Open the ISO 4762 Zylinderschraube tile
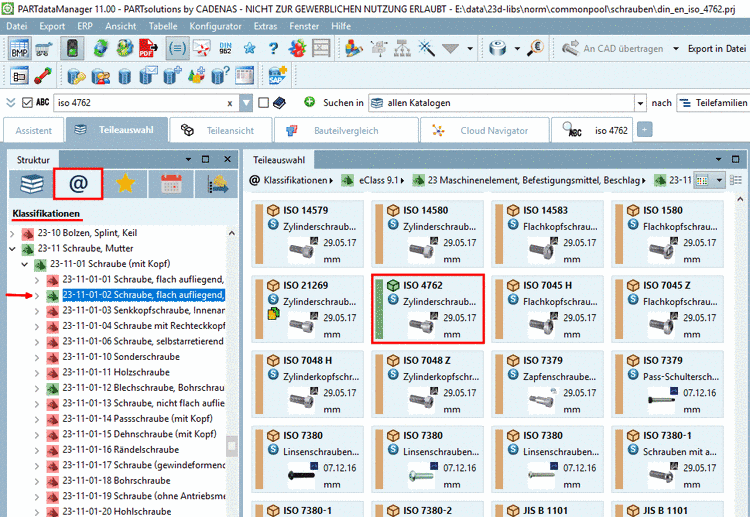Viewport: 750px width, 517px height. tap(428, 309)
